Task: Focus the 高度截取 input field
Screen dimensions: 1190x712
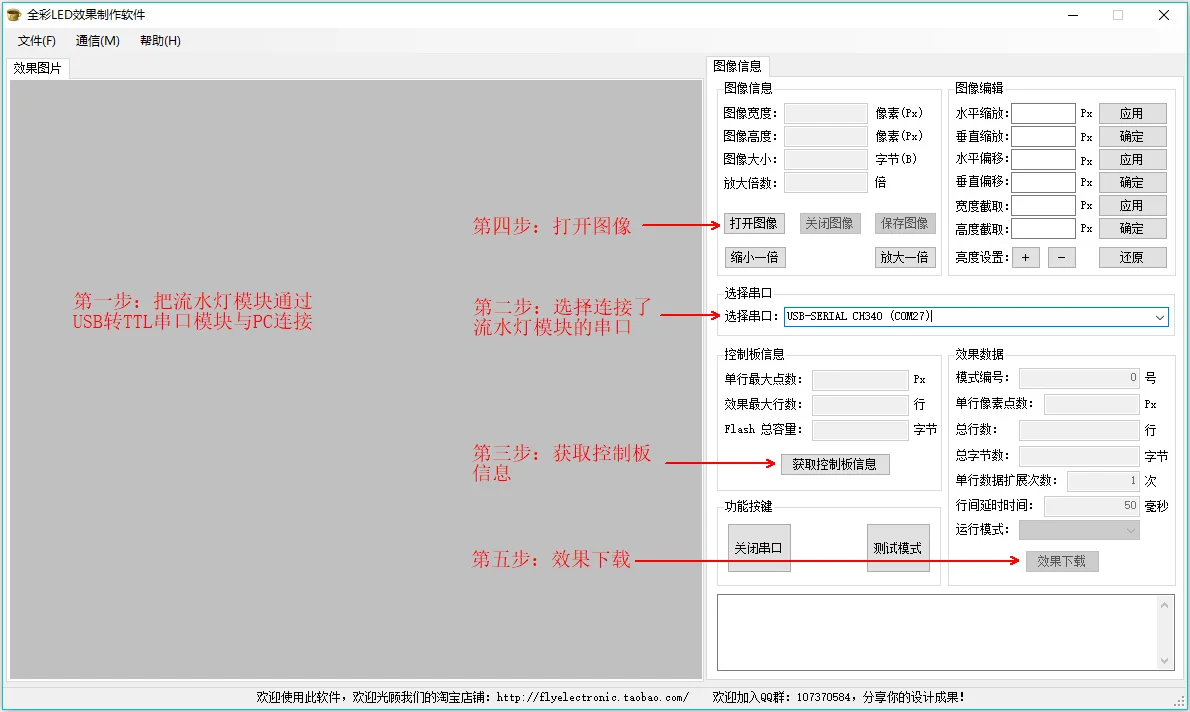Action: tap(1044, 228)
